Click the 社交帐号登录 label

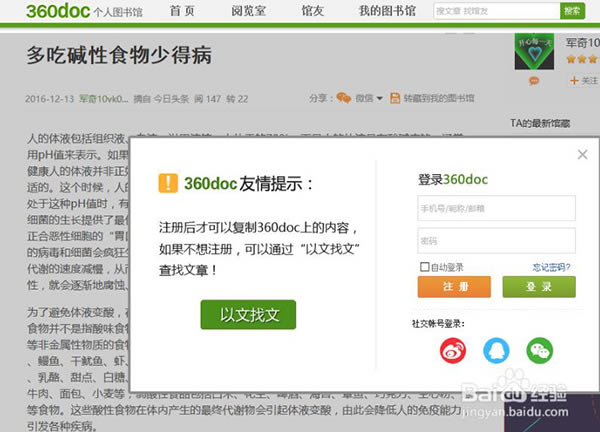point(438,324)
